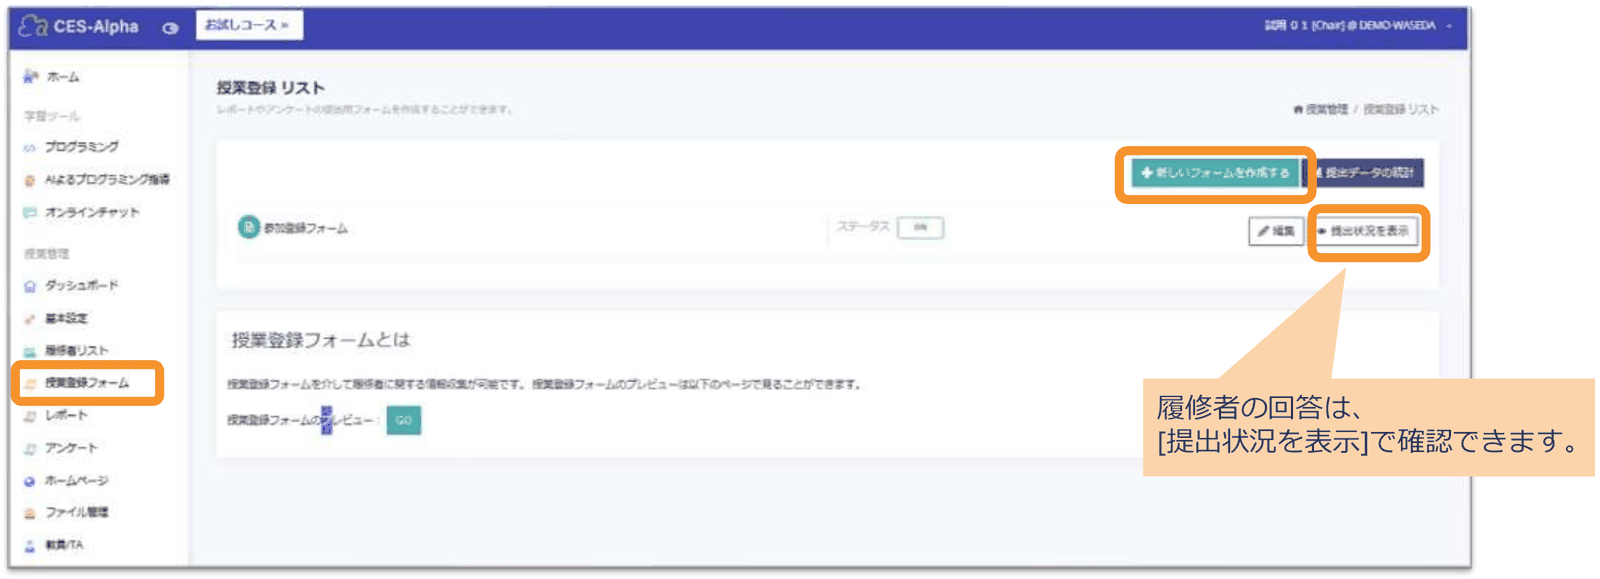
Task: Click the アンケート sidebar icon
Action: click(29, 449)
